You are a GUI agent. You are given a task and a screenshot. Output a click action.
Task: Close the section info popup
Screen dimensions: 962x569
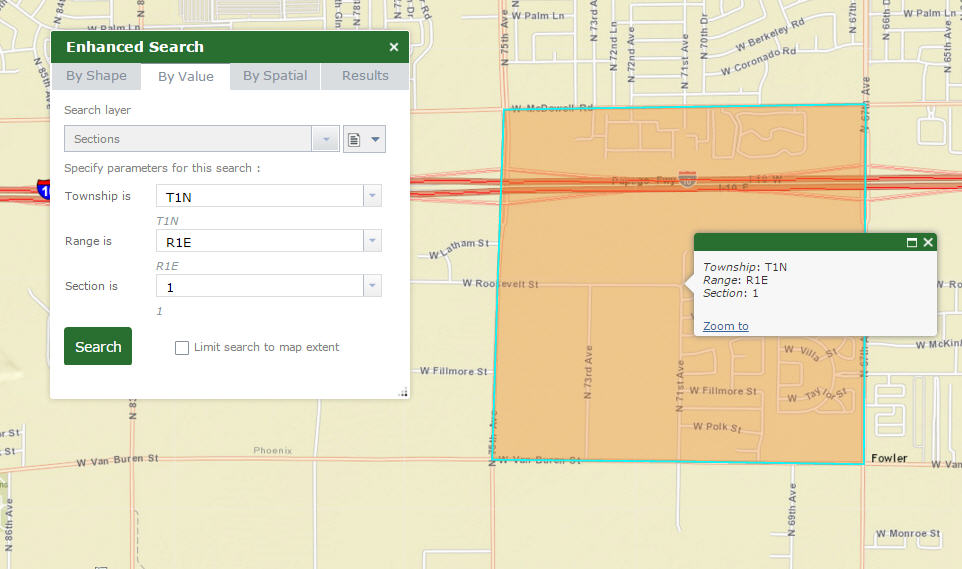point(928,242)
